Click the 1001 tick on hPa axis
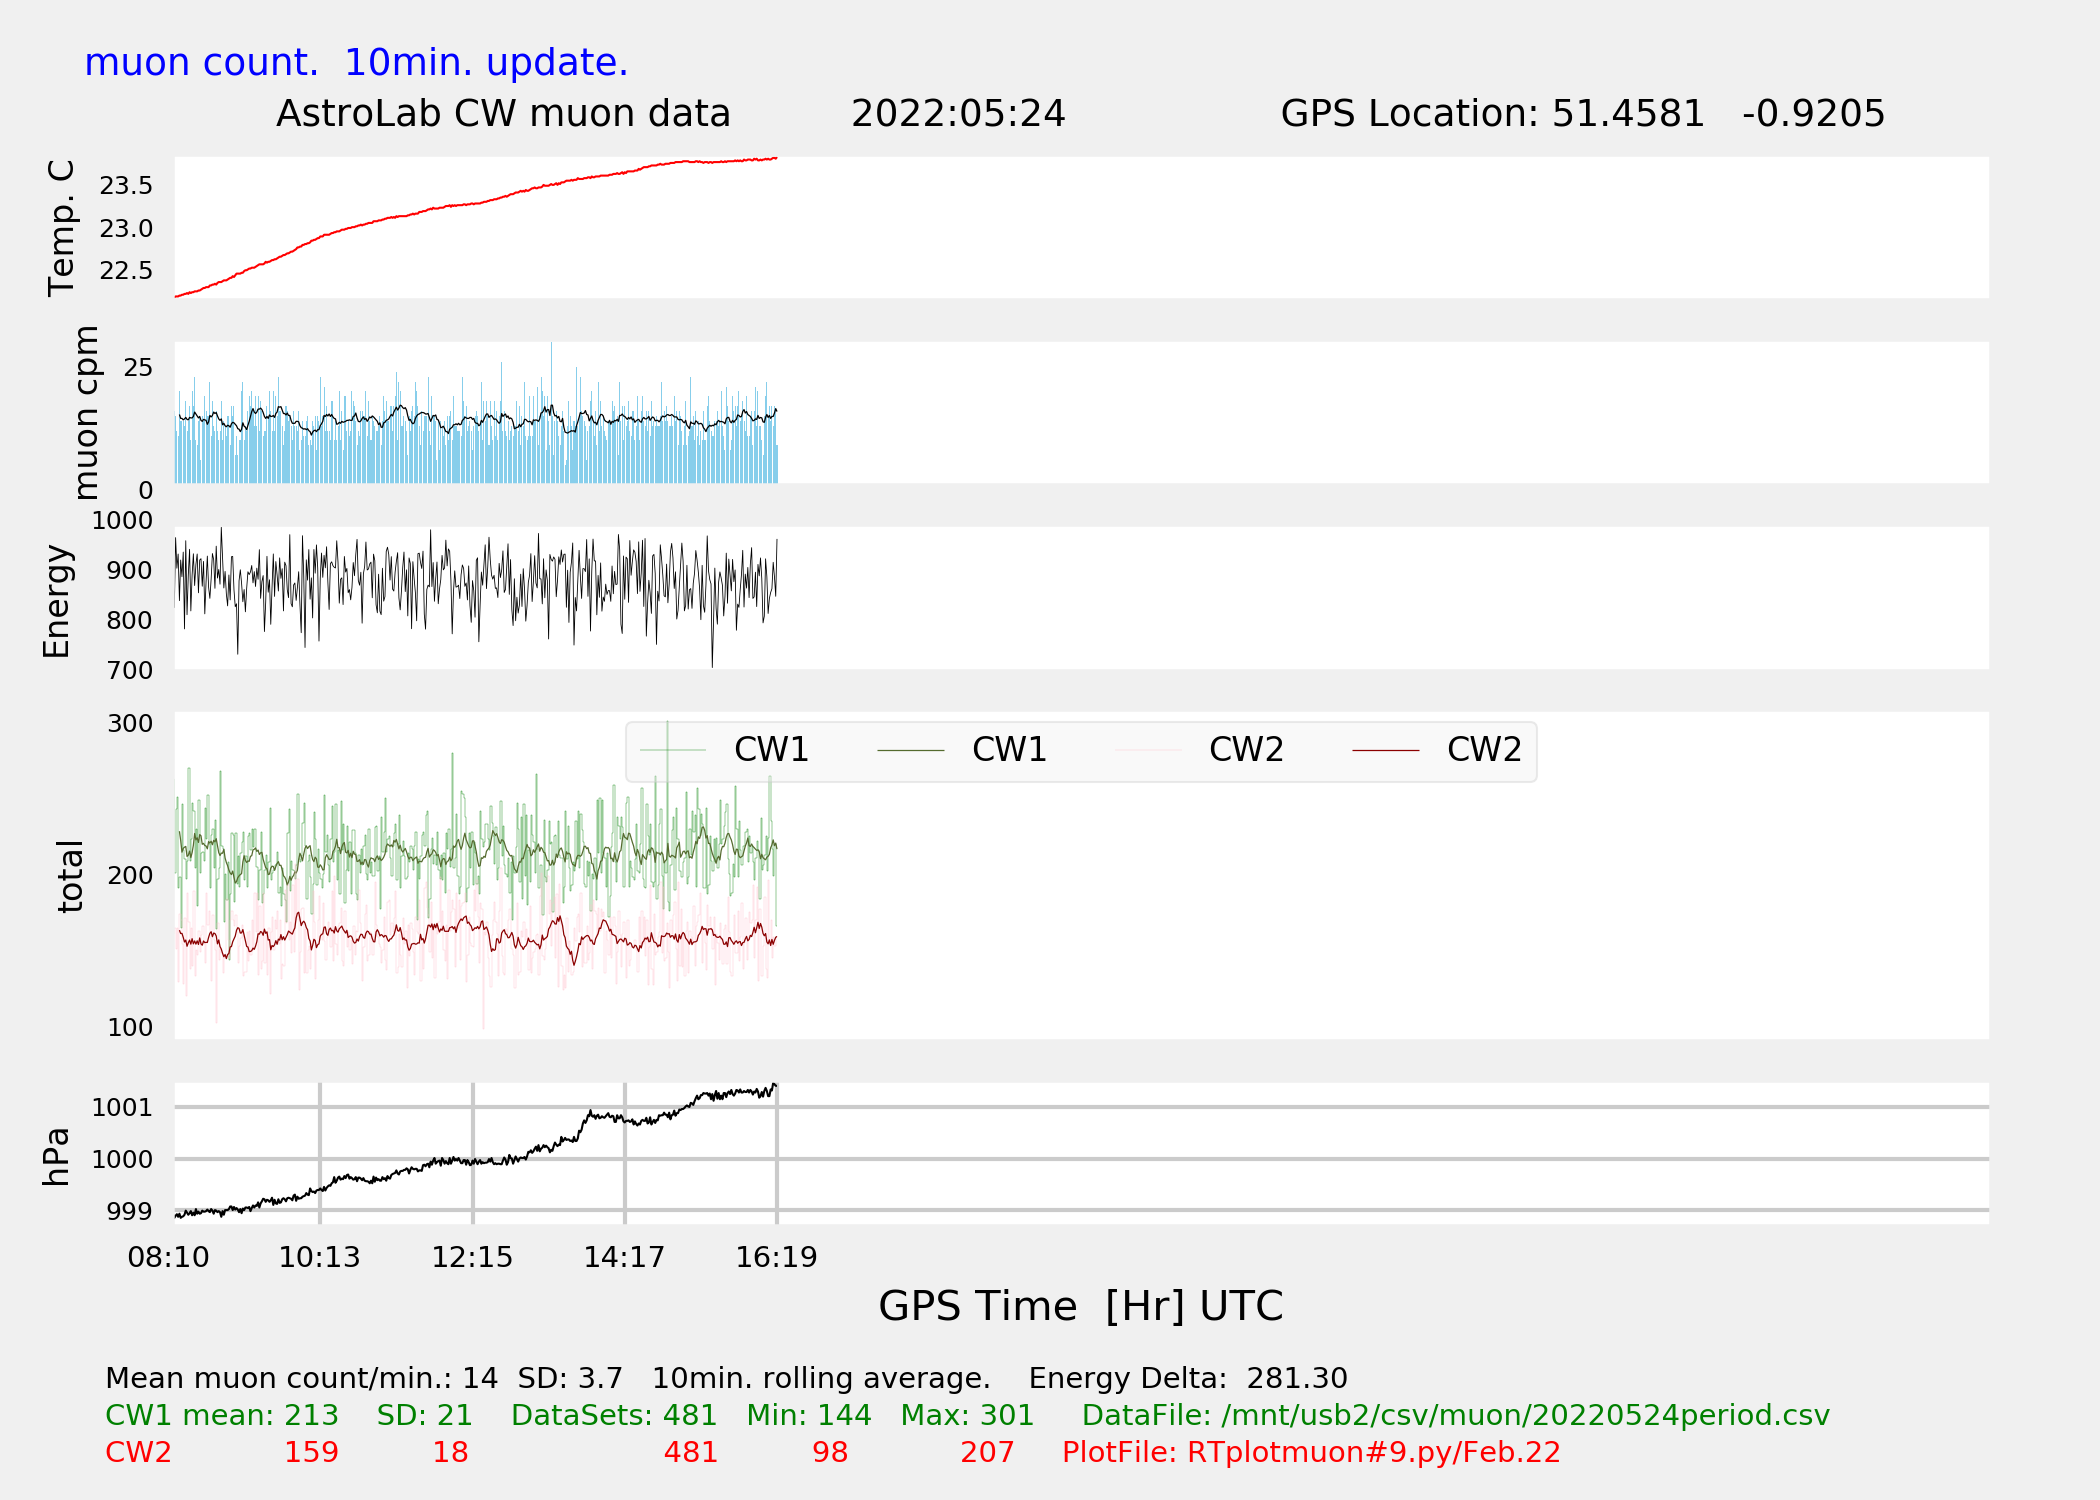 click(x=122, y=1108)
